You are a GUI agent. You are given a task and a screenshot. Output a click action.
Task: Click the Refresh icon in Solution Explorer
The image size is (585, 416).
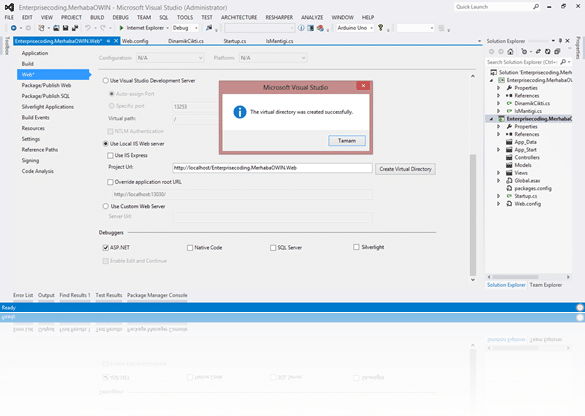pyautogui.click(x=547, y=51)
